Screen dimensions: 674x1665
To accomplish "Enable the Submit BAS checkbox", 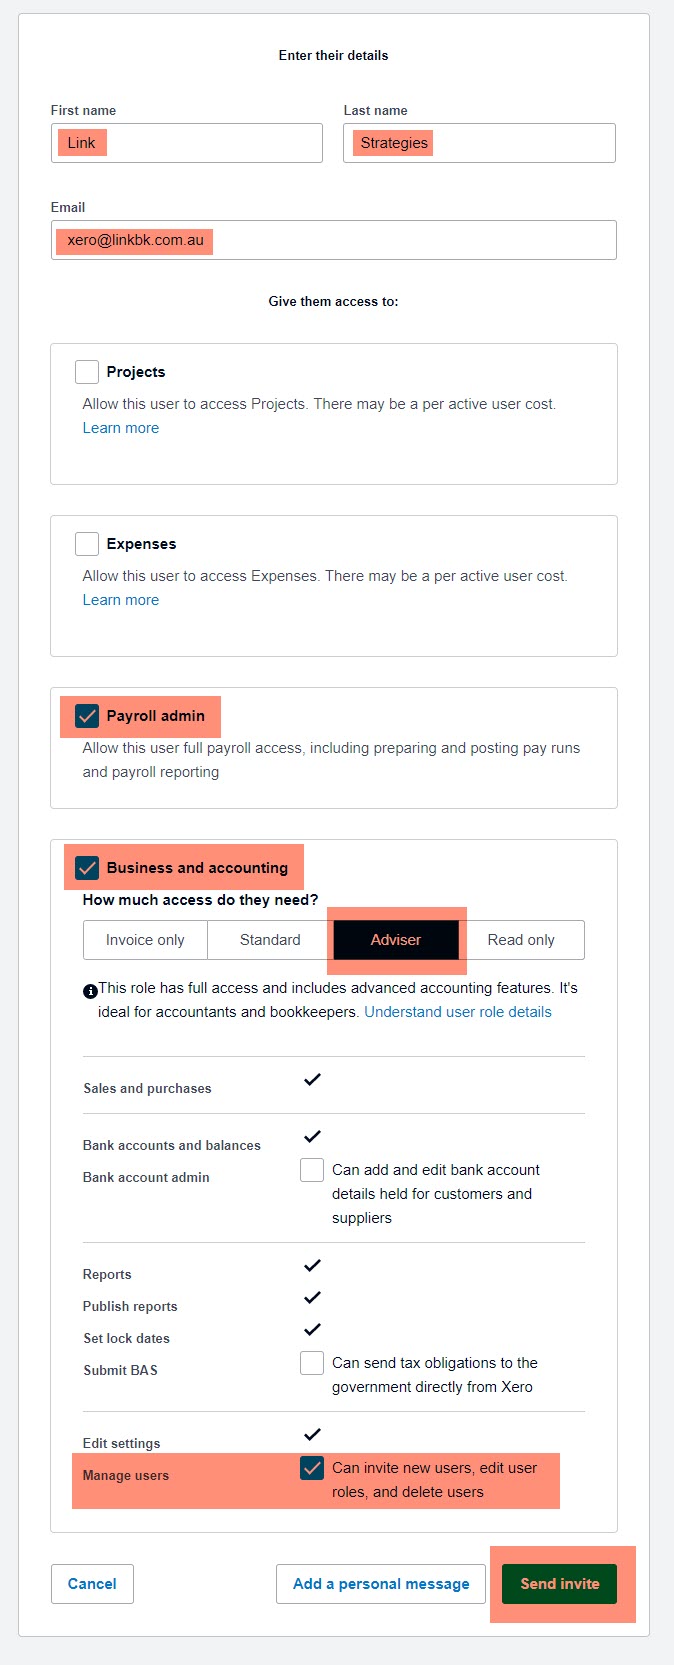I will tap(312, 1363).
